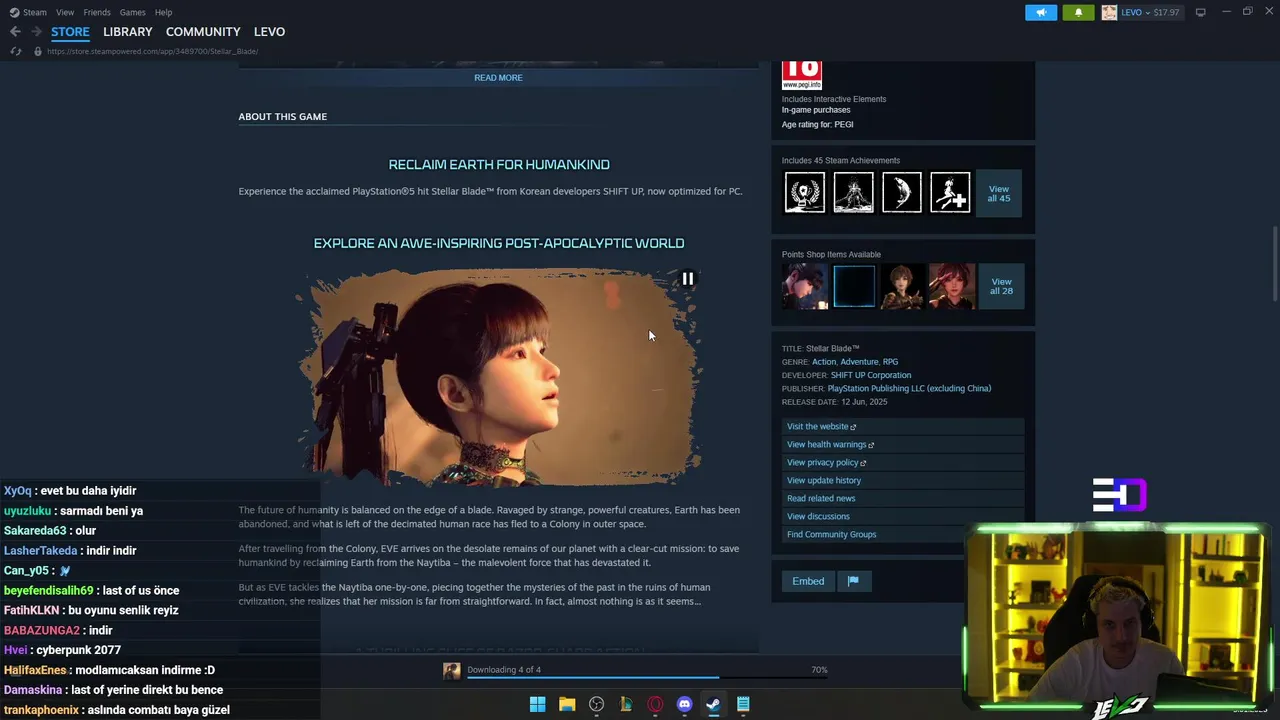Switch to the LIBRARY tab

coord(128,32)
